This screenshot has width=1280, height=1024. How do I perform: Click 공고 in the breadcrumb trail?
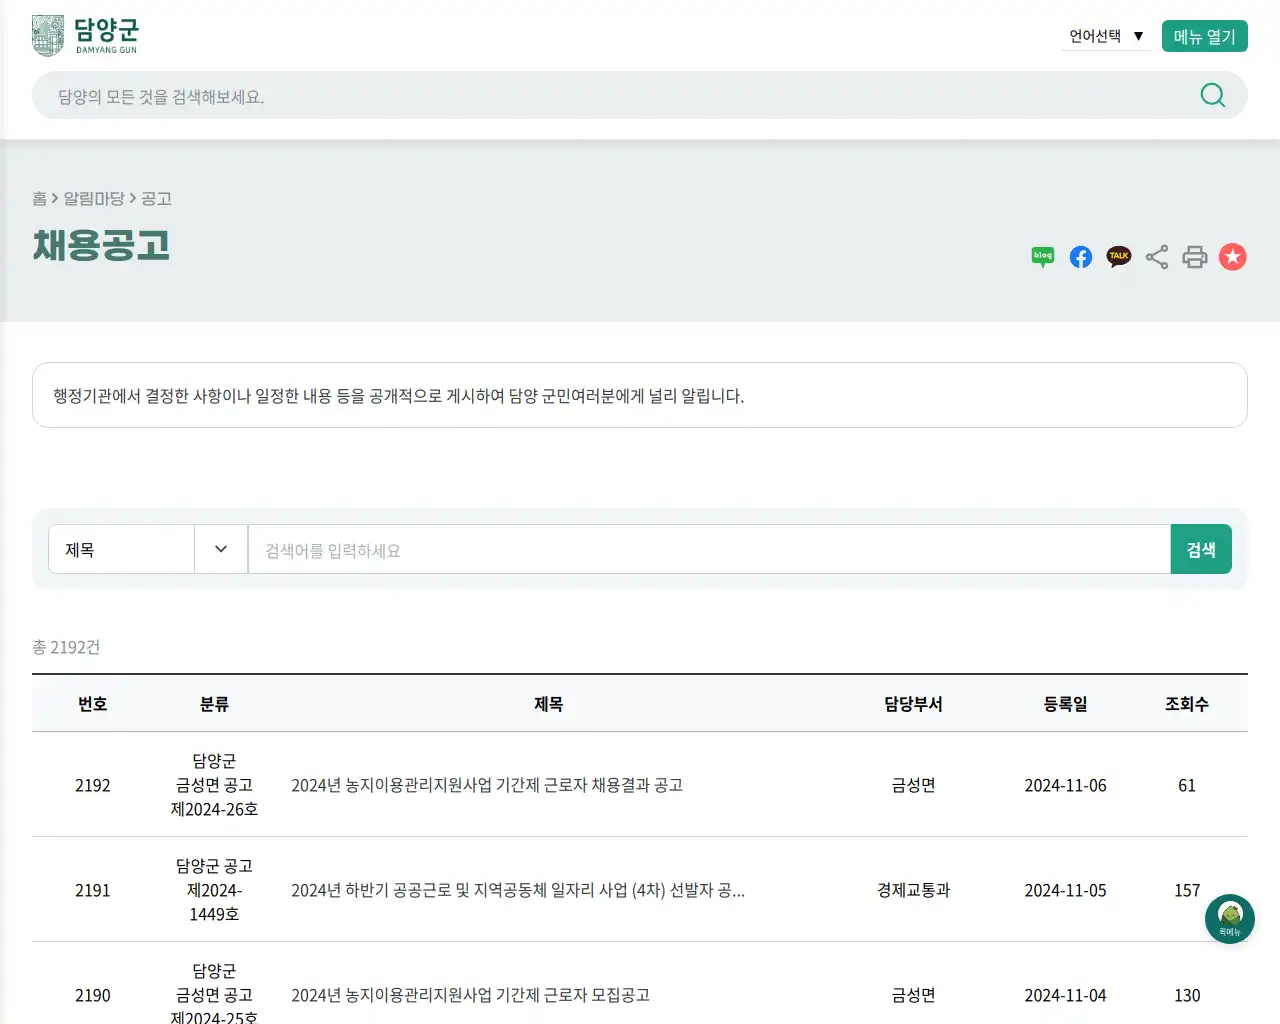coord(157,198)
